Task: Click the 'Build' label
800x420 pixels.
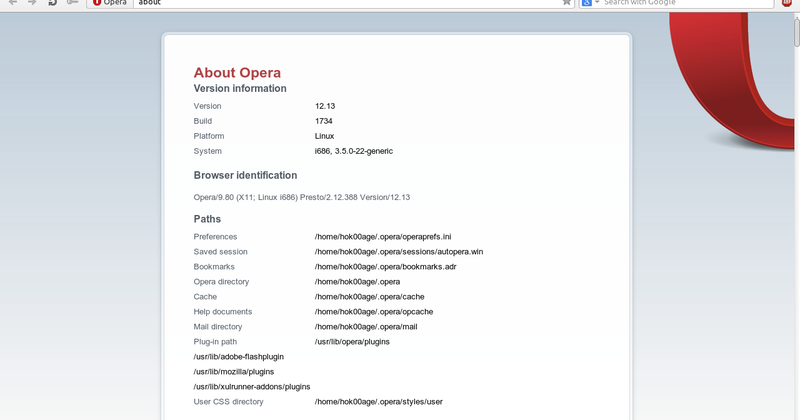Action: [203, 121]
